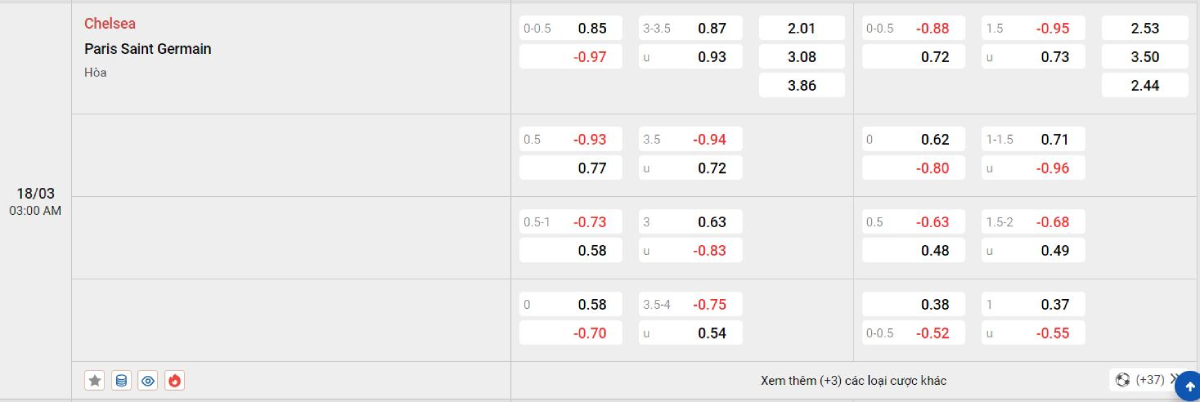This screenshot has width=1200, height=402.
Task: Select Chelsea win odds 2.01
Action: (802, 28)
